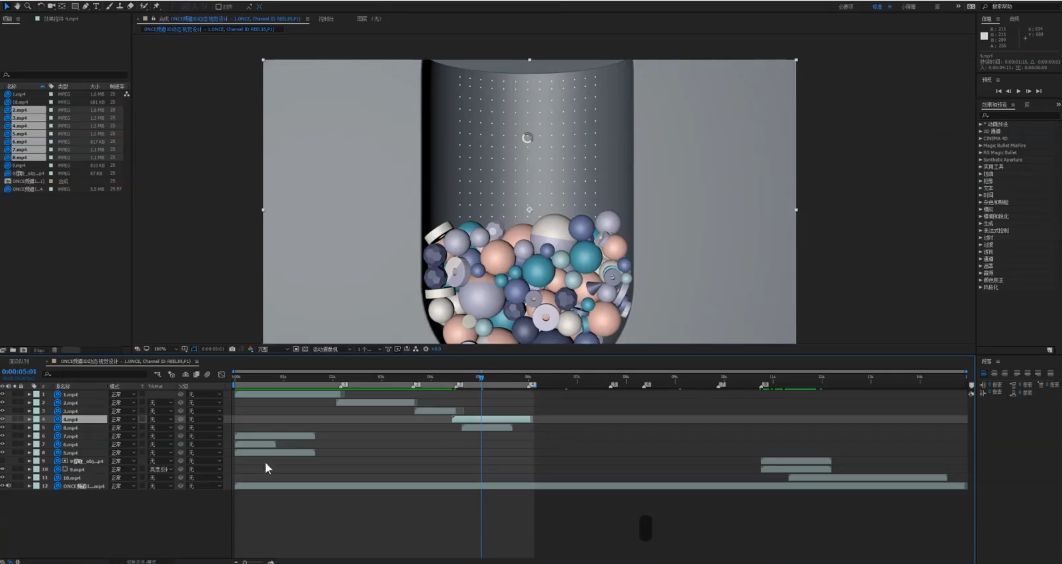Image resolution: width=1062 pixels, height=564 pixels.
Task: Open the Effects & Presets panel tab
Action: pyautogui.click(x=995, y=104)
